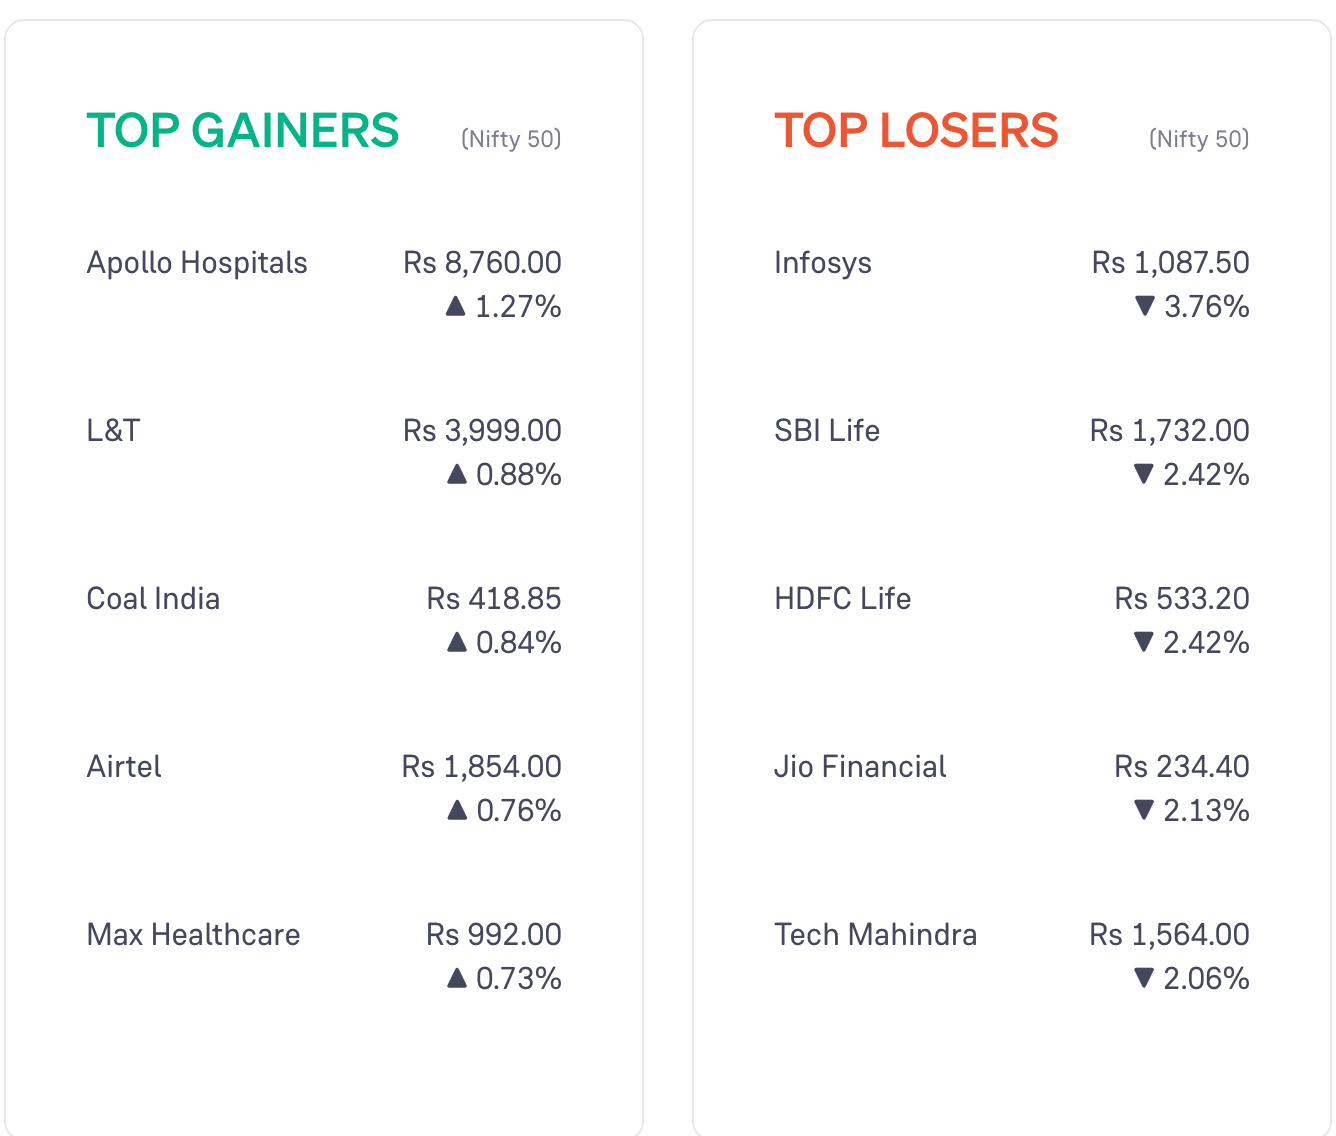The height and width of the screenshot is (1136, 1336).
Task: Click the up arrow next to 0.88%
Action: point(457,474)
